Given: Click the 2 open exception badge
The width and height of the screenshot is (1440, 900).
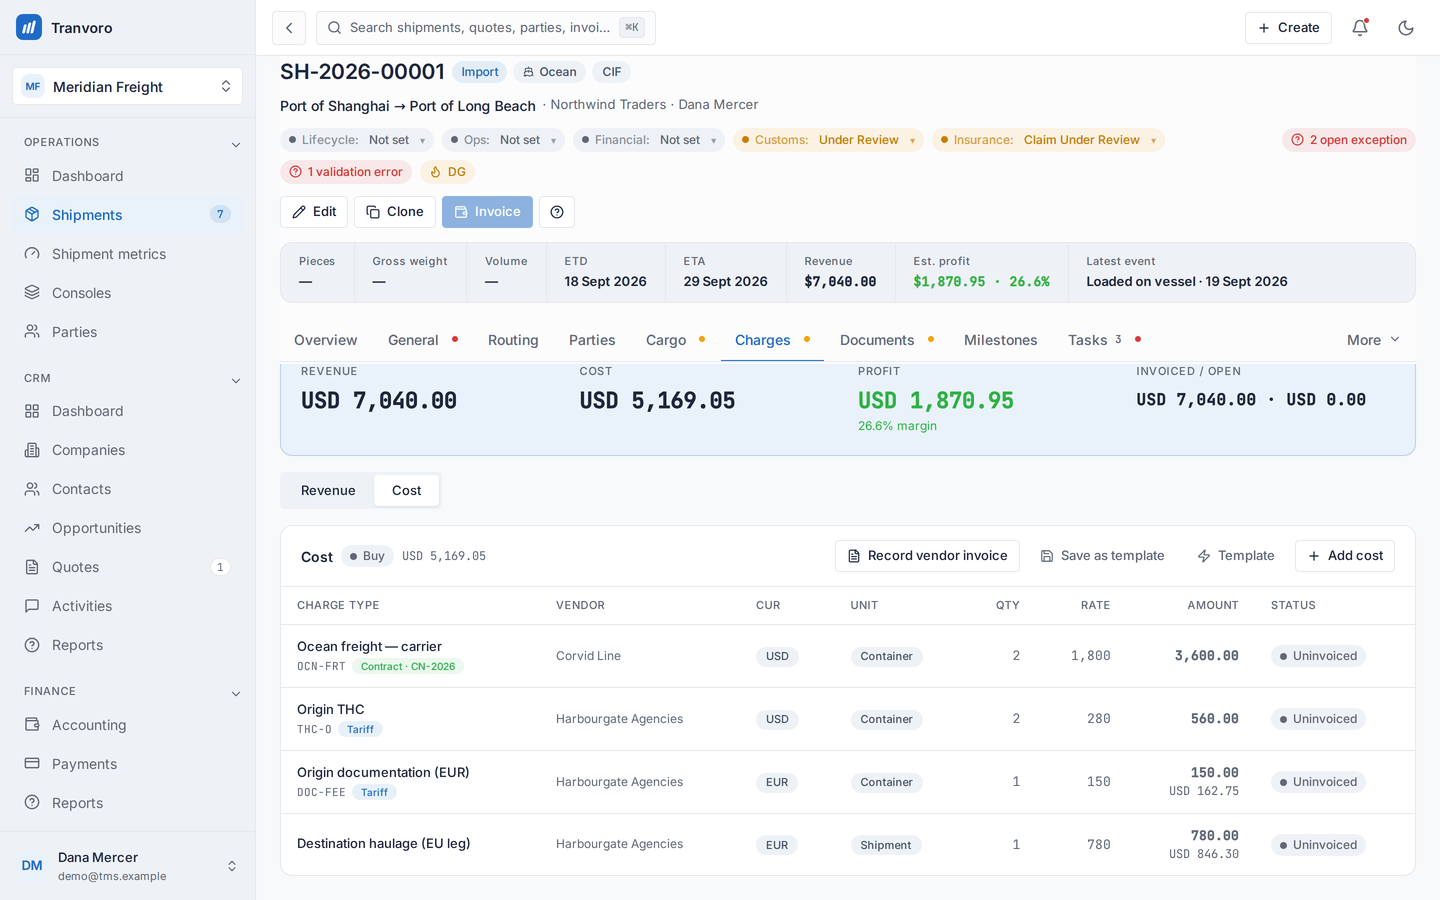Looking at the screenshot, I should [1348, 140].
